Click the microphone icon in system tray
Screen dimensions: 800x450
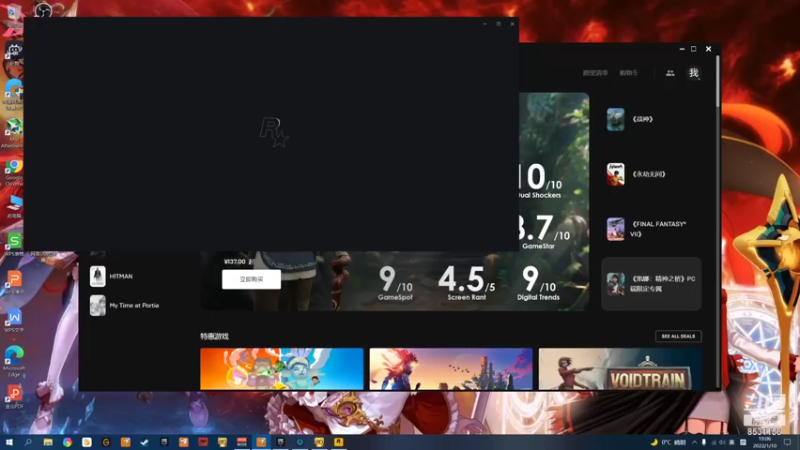pos(704,442)
